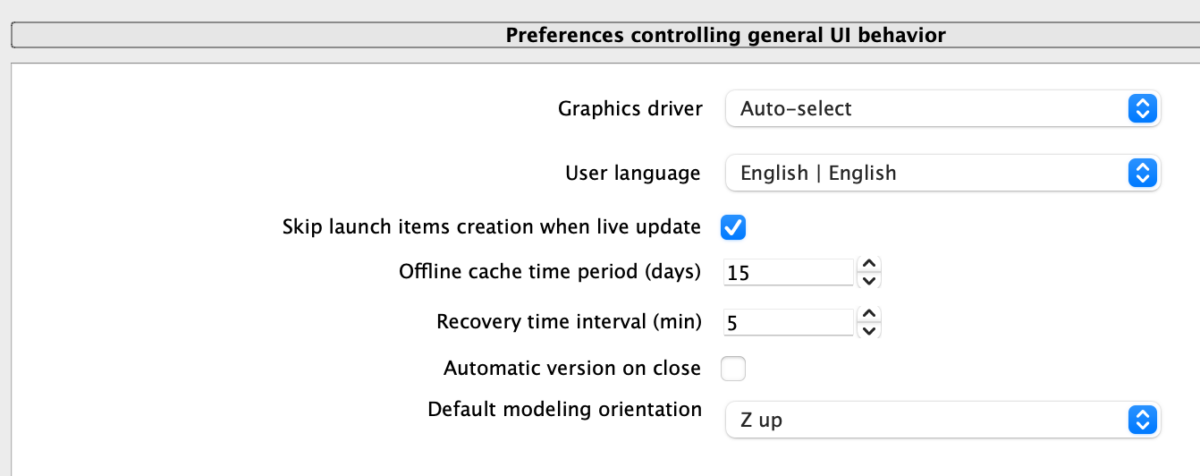
Task: Click the Automatic version on close label
Action: (572, 368)
